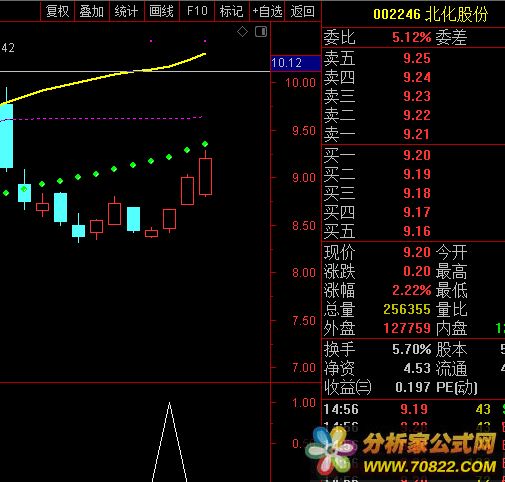Click 卖四 price 9.24

click(x=417, y=77)
